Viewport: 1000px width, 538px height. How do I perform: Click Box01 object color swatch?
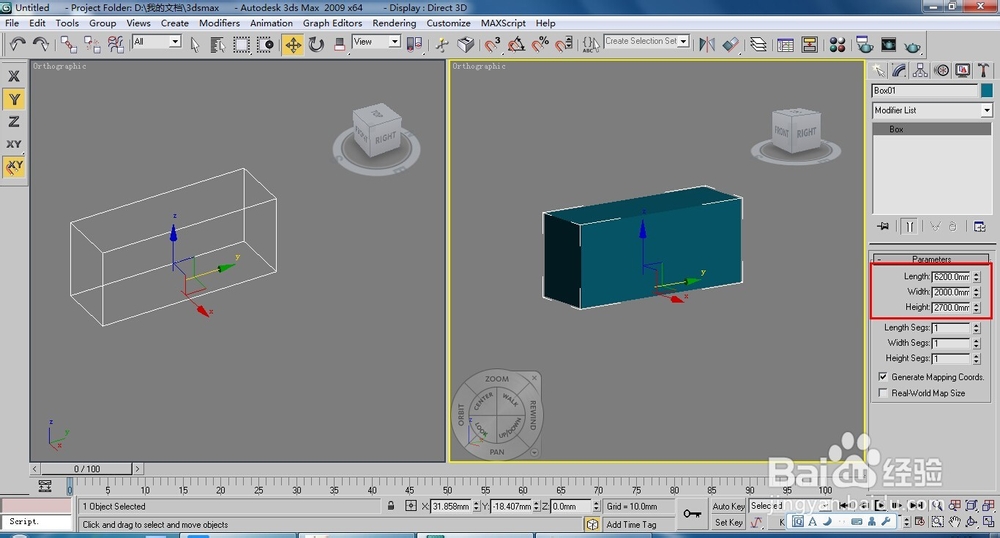coord(987,91)
